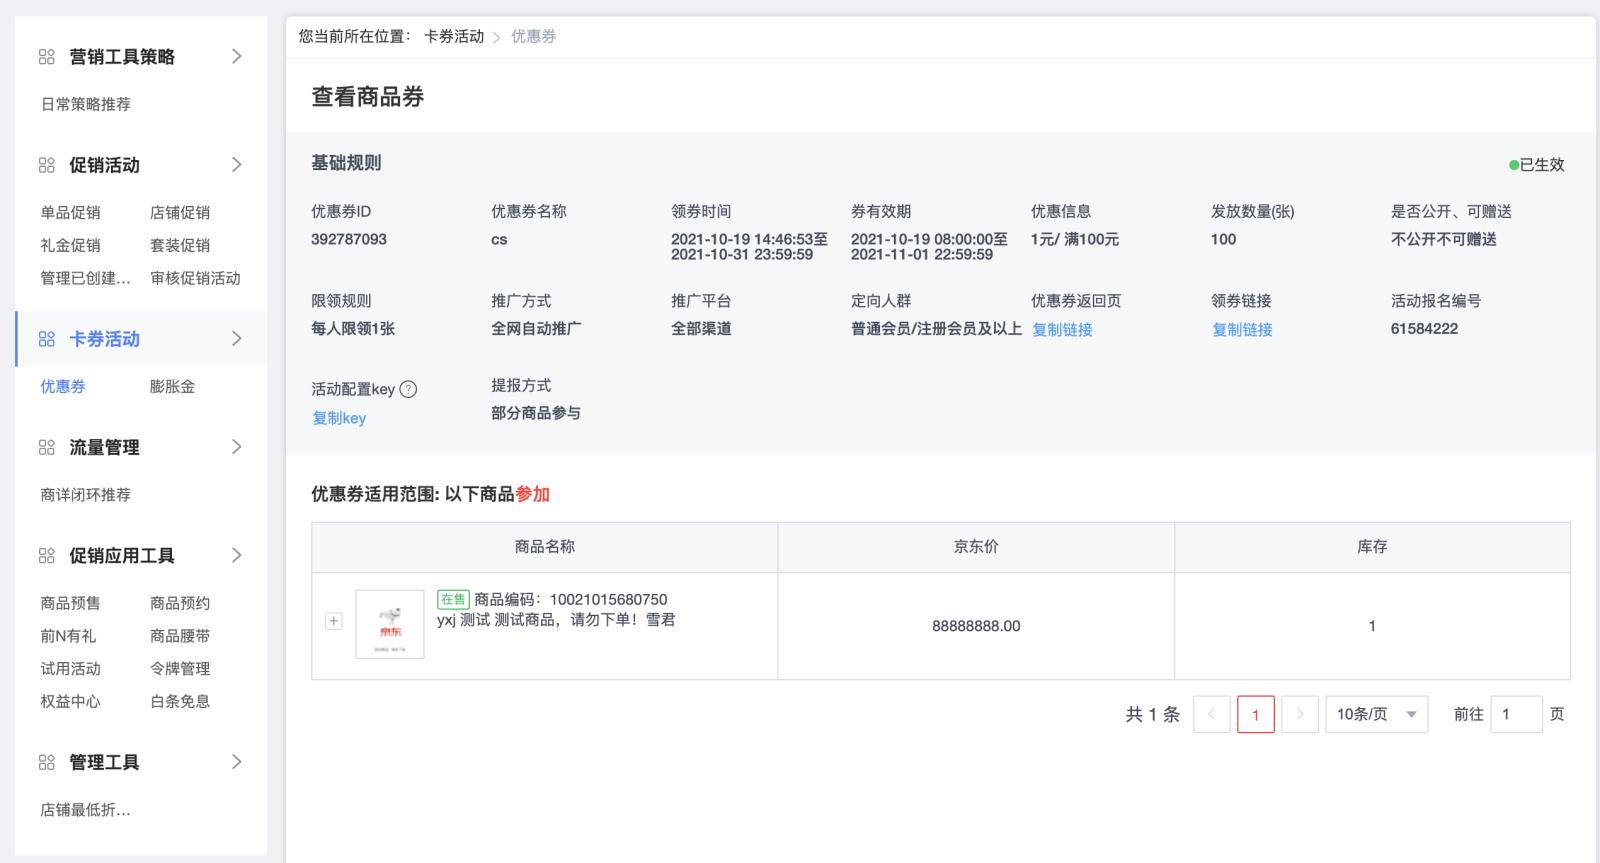Screen dimensions: 1600x863
Task: Click the 已生效 status indicator
Action: point(1537,165)
